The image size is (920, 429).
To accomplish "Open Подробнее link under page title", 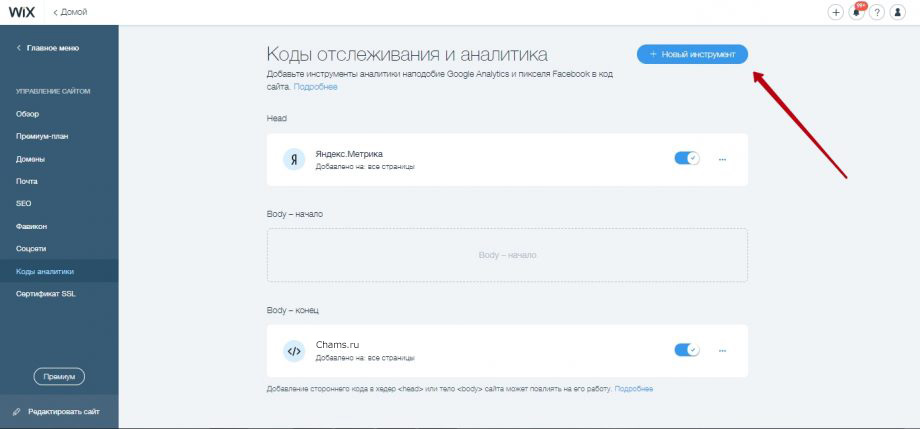I will click(x=315, y=87).
